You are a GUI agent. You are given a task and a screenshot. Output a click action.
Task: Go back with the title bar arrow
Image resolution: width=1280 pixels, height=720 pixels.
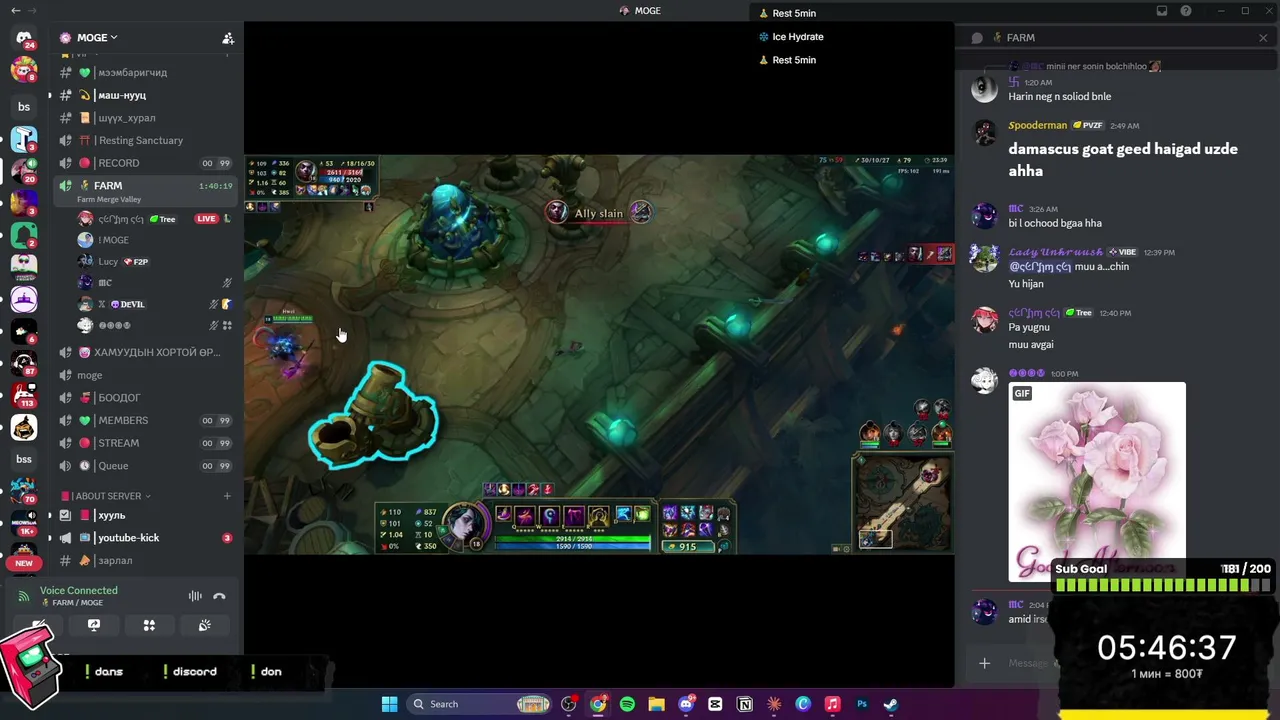coord(15,11)
